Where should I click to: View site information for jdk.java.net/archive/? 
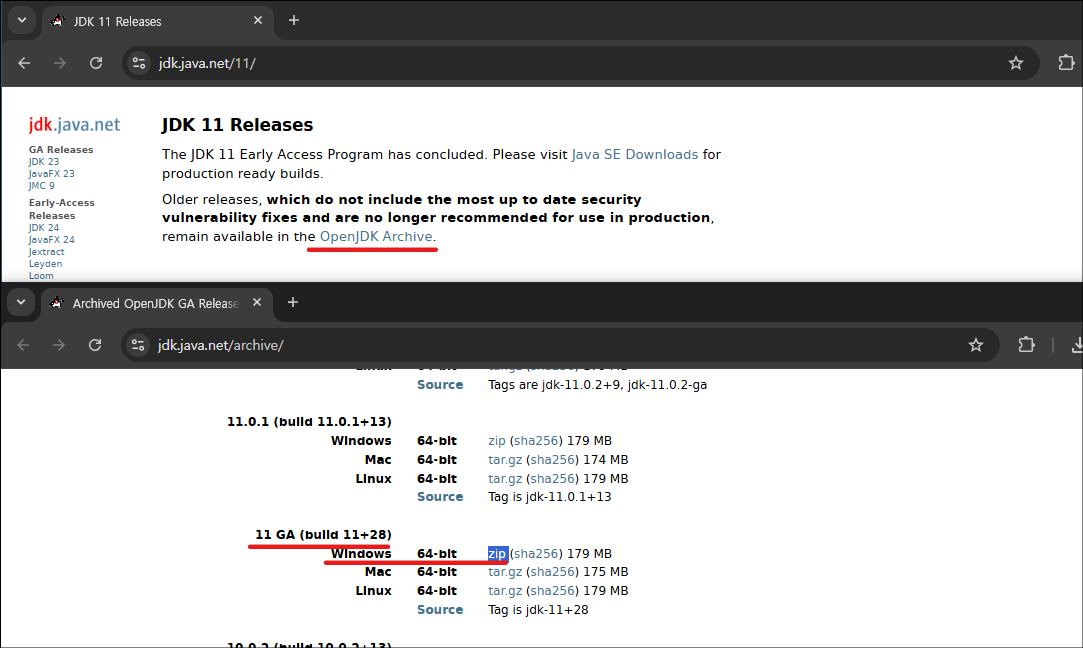coord(138,345)
